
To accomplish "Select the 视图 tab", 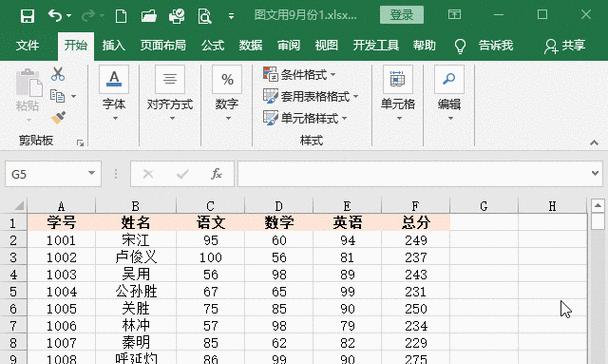I will pos(326,45).
